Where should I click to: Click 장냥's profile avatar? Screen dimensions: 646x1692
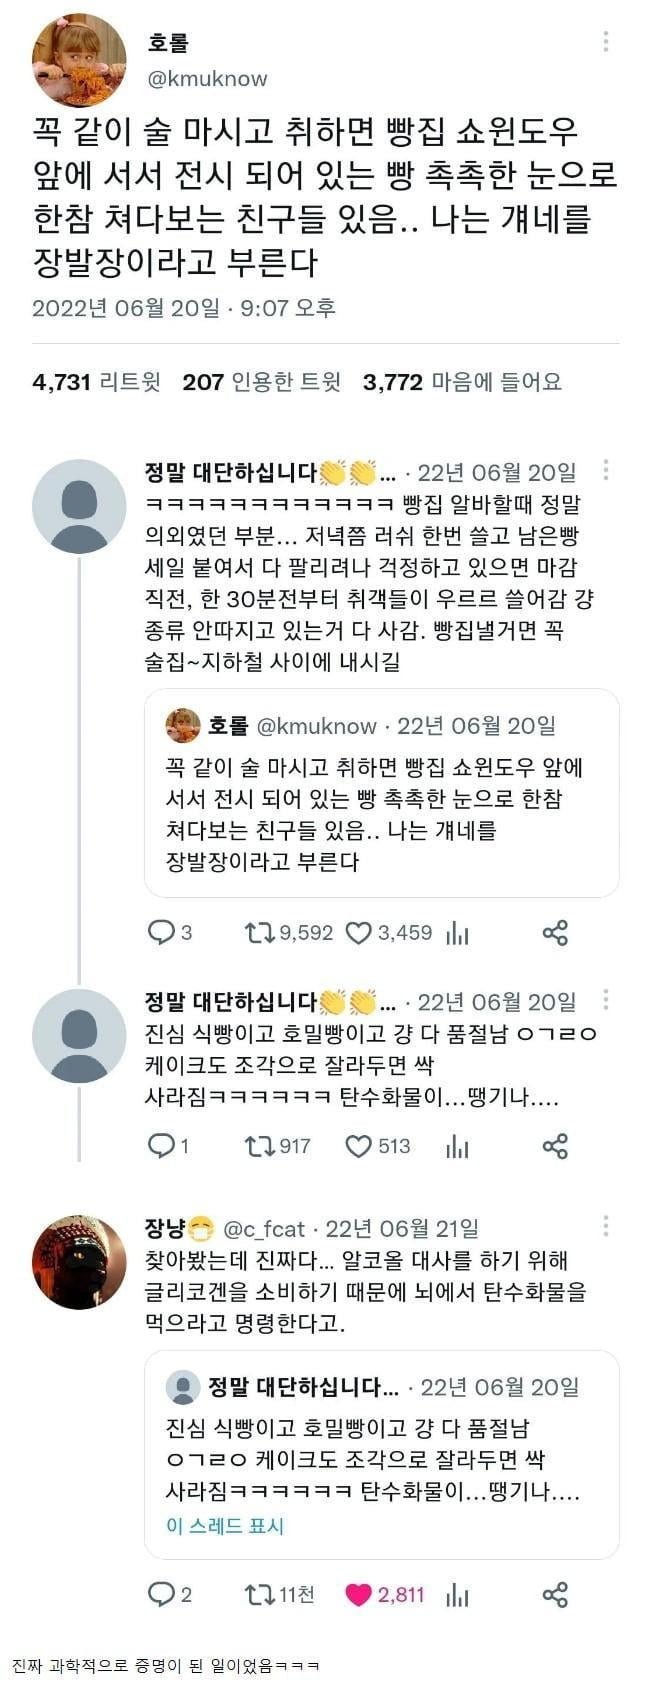79,1262
